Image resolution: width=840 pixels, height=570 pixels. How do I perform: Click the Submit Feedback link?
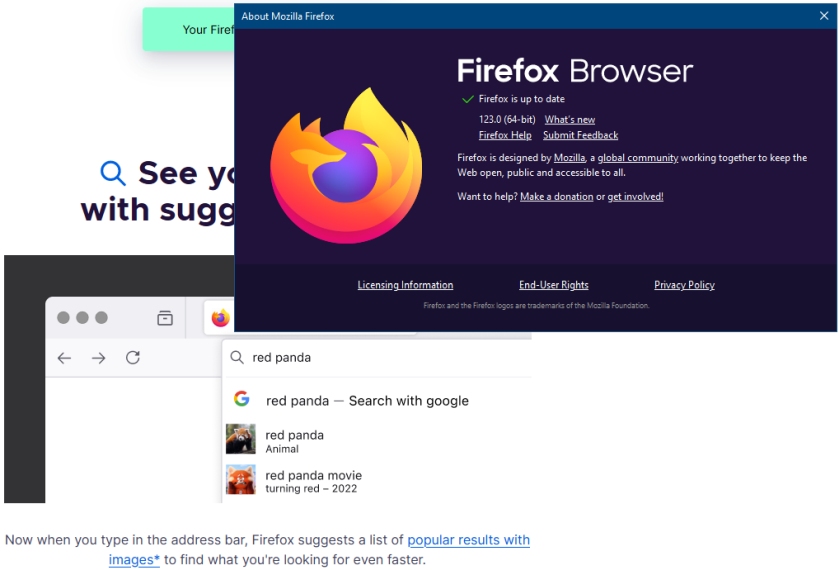[x=580, y=136]
